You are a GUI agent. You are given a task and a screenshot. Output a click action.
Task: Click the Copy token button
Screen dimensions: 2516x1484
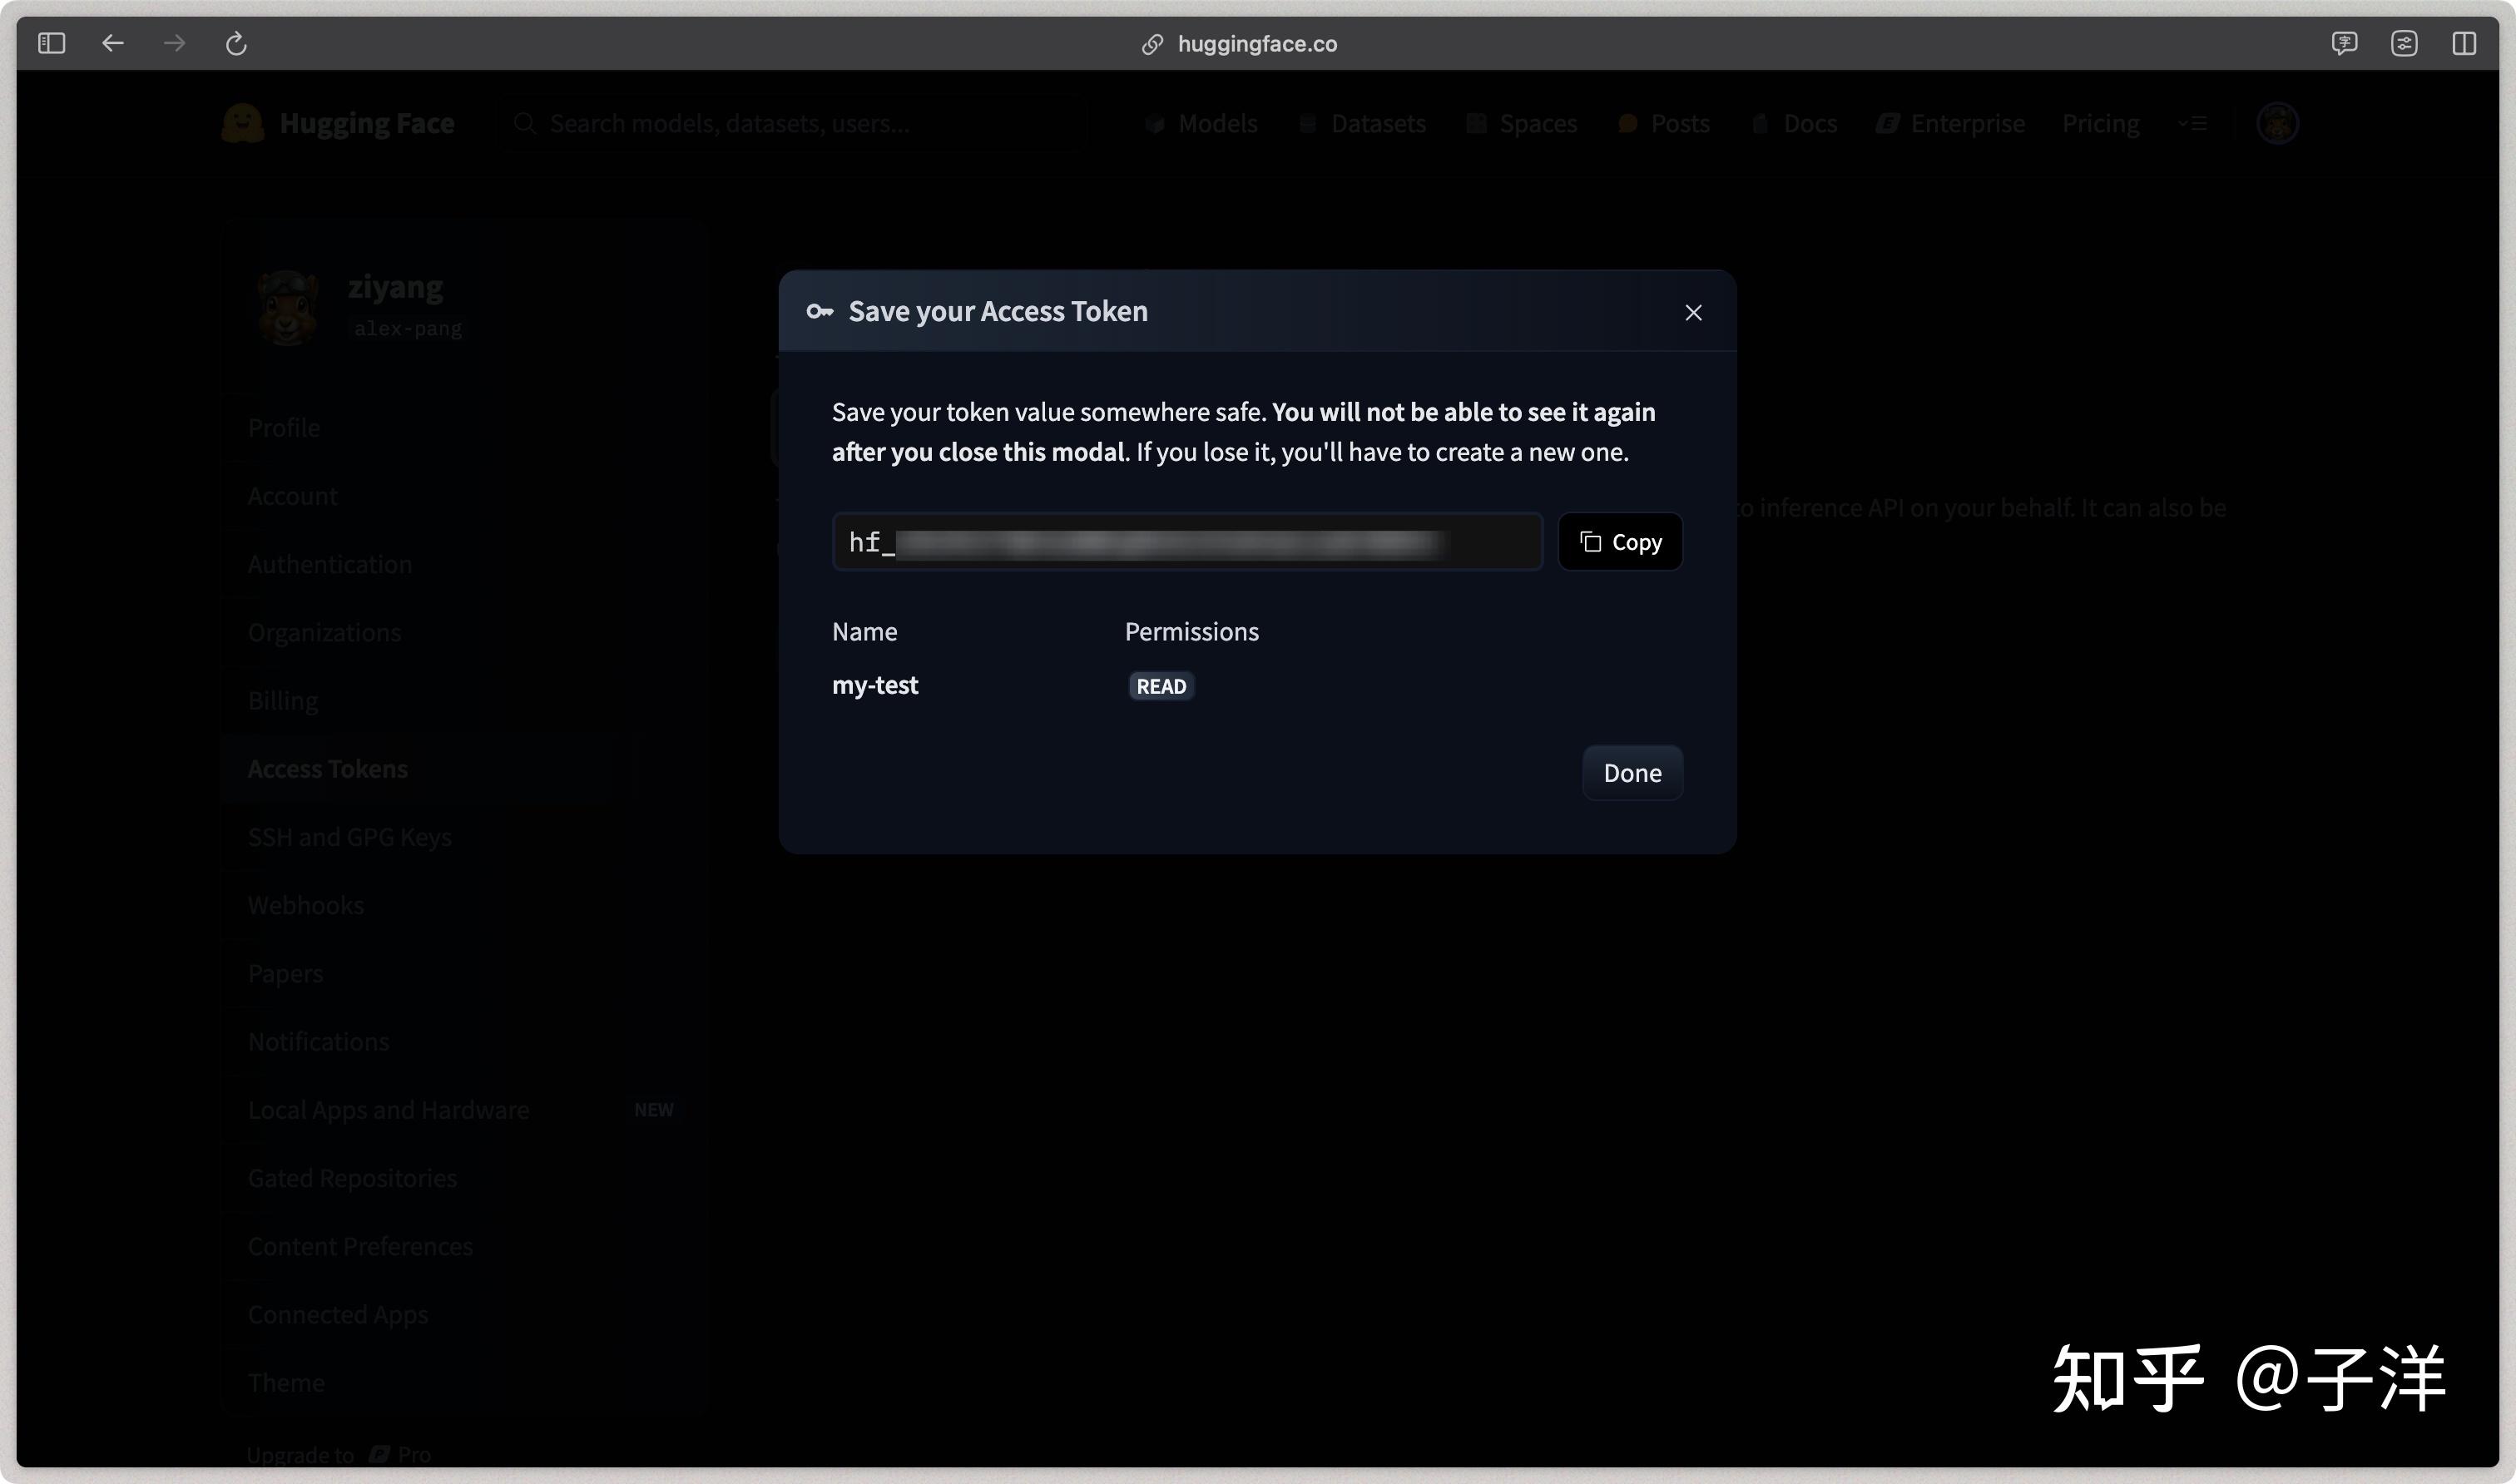point(1620,542)
